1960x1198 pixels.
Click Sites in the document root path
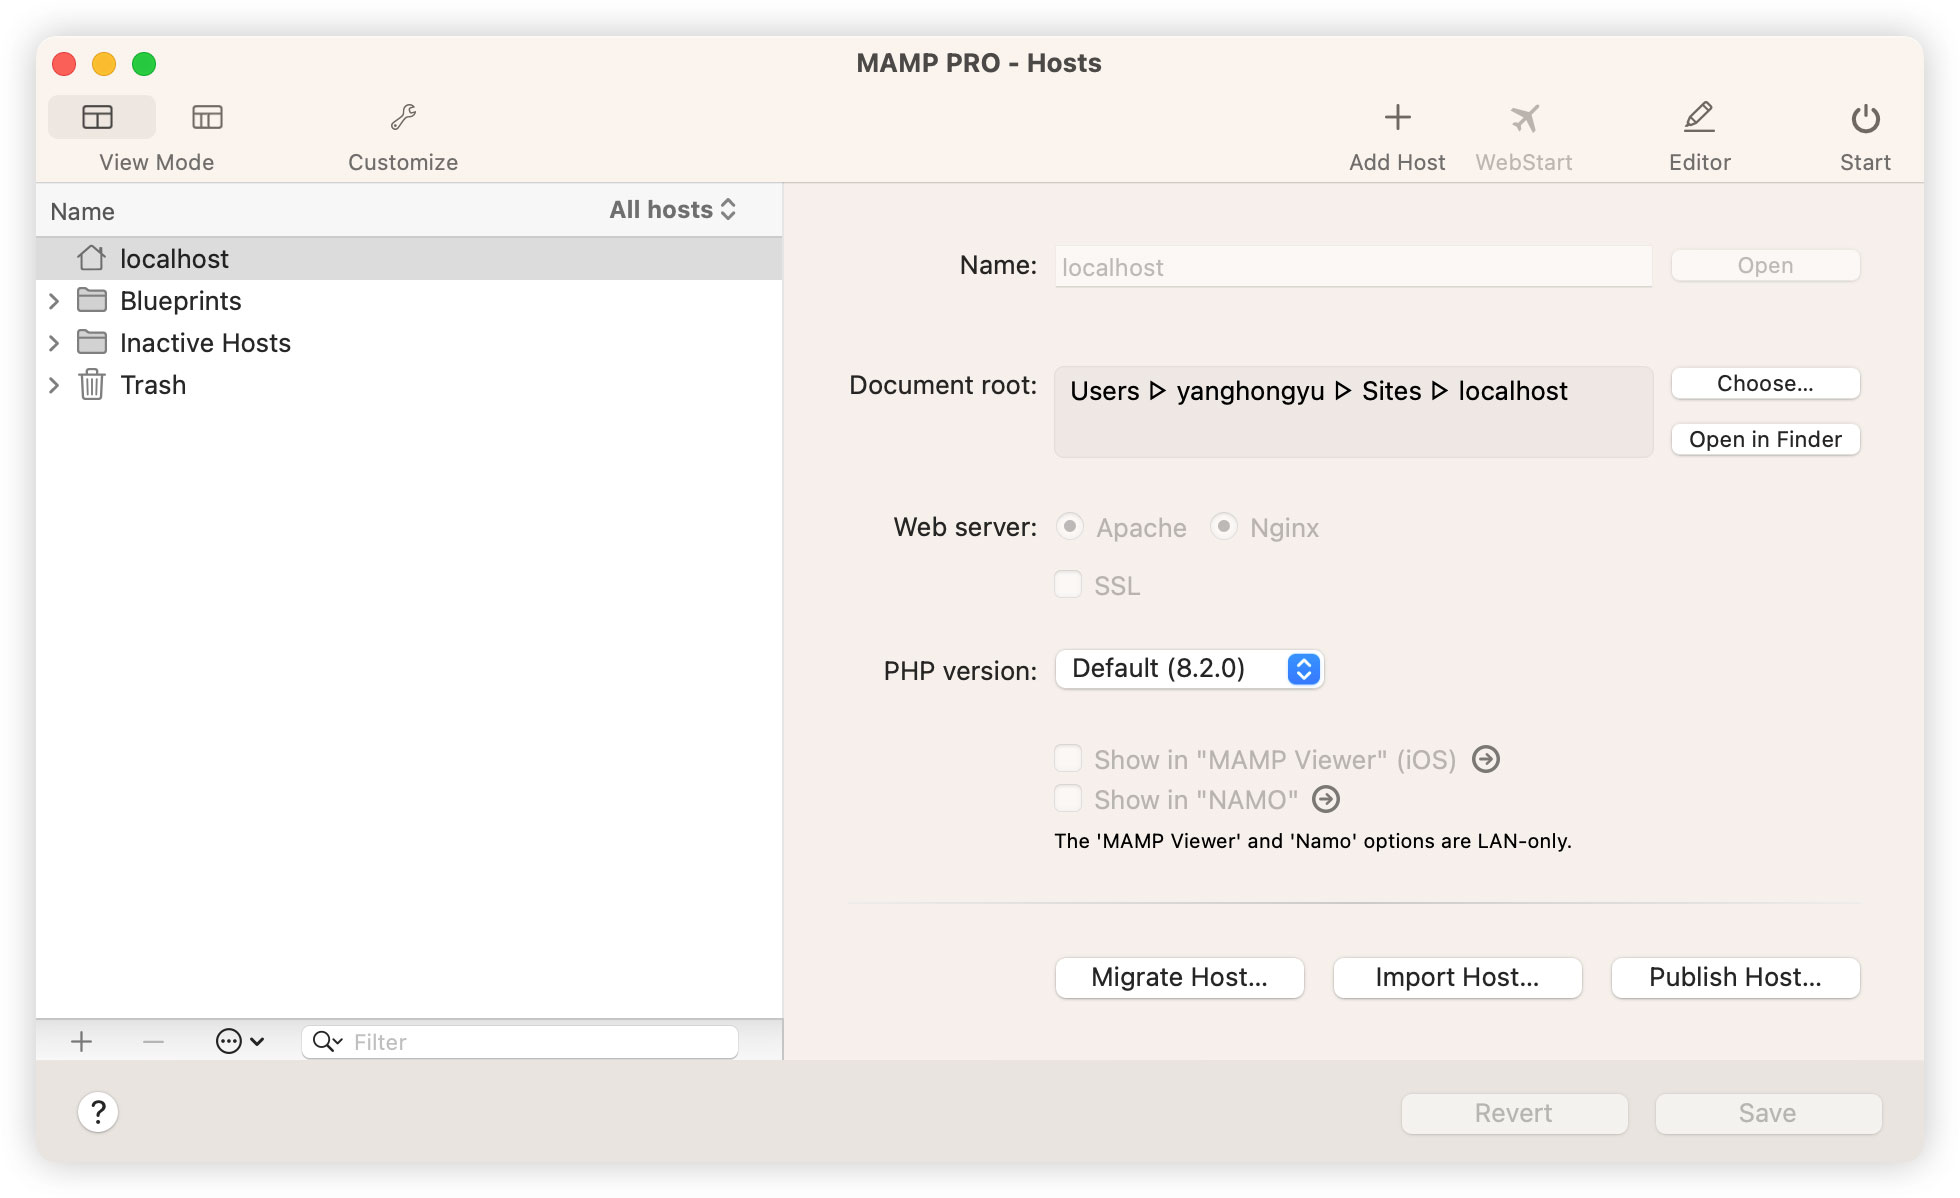(1391, 391)
